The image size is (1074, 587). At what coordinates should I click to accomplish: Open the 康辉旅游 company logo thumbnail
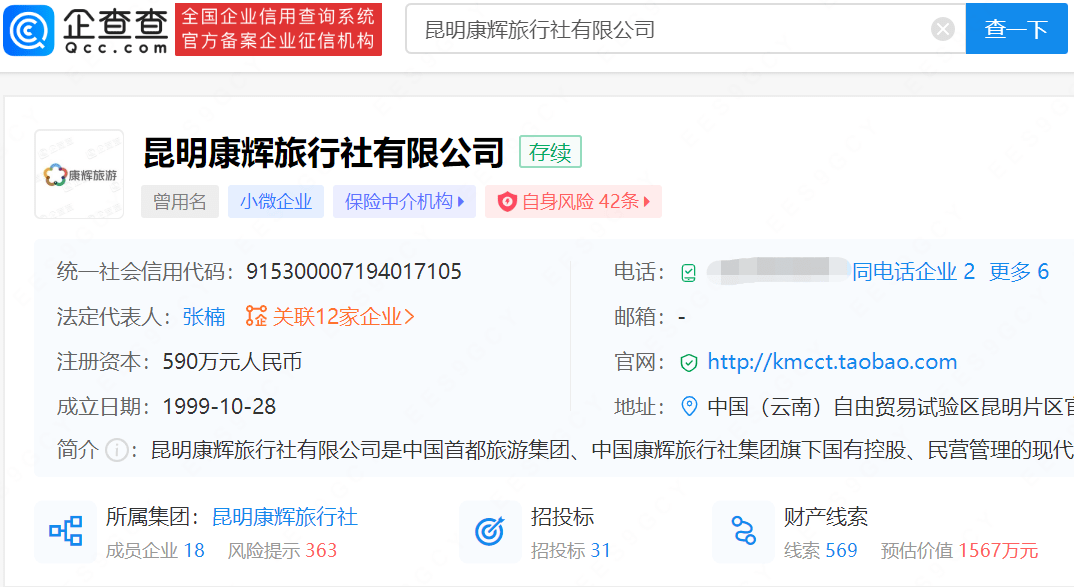point(79,174)
